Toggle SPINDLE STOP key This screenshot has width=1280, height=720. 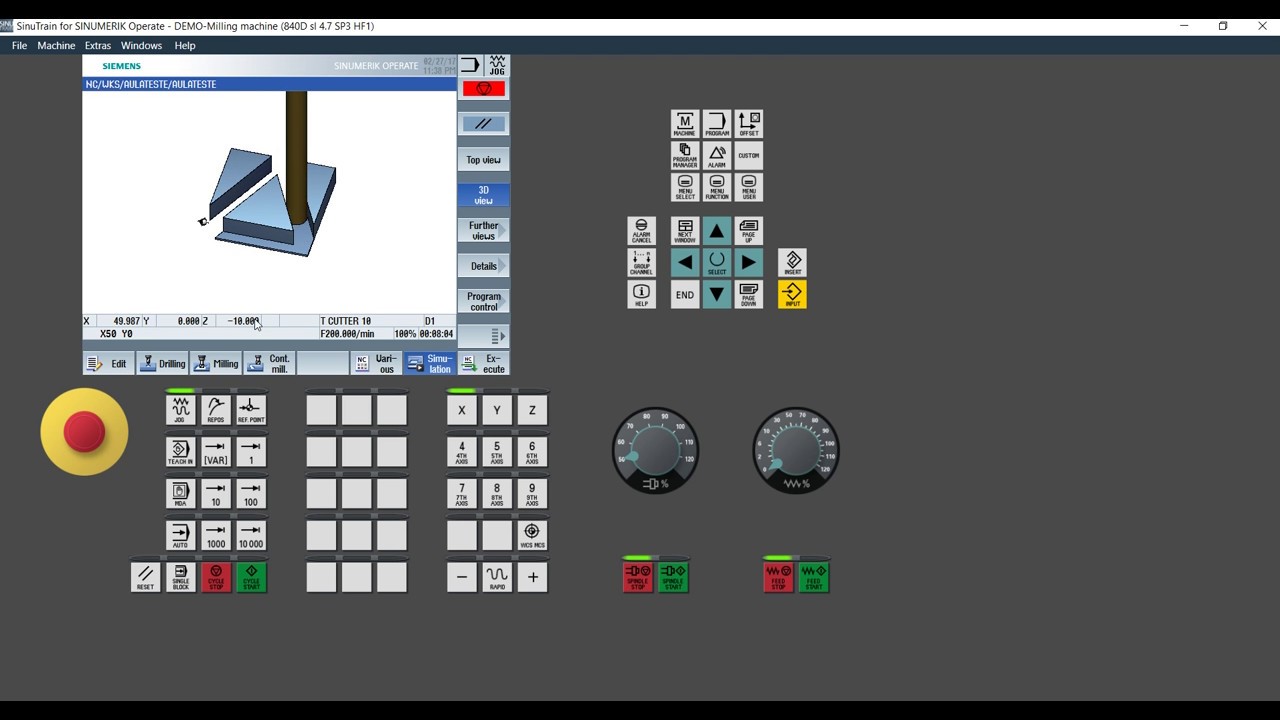(x=638, y=577)
